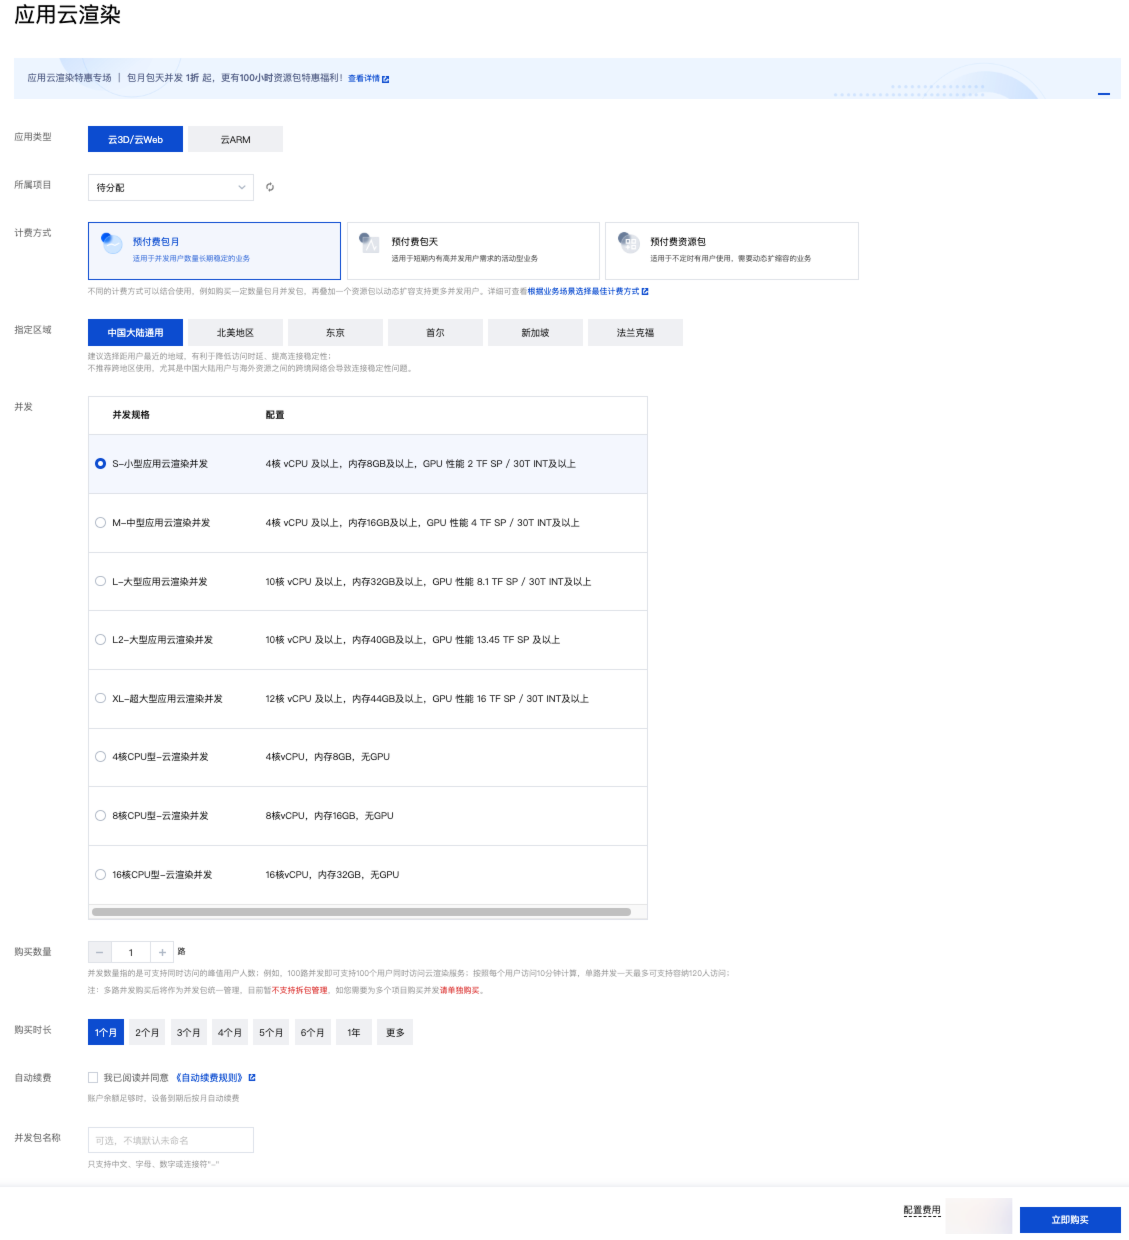Click config text for L2 row with 13.45 TF
This screenshot has height=1240, width=1129.
(x=413, y=640)
